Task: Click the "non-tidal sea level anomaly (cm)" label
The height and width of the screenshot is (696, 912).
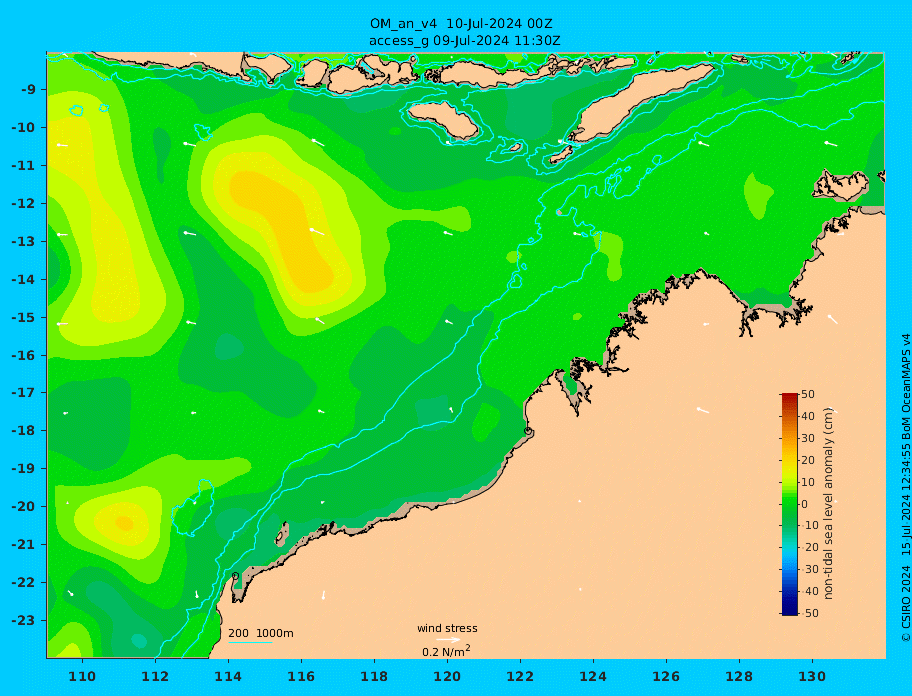Action: click(x=829, y=504)
